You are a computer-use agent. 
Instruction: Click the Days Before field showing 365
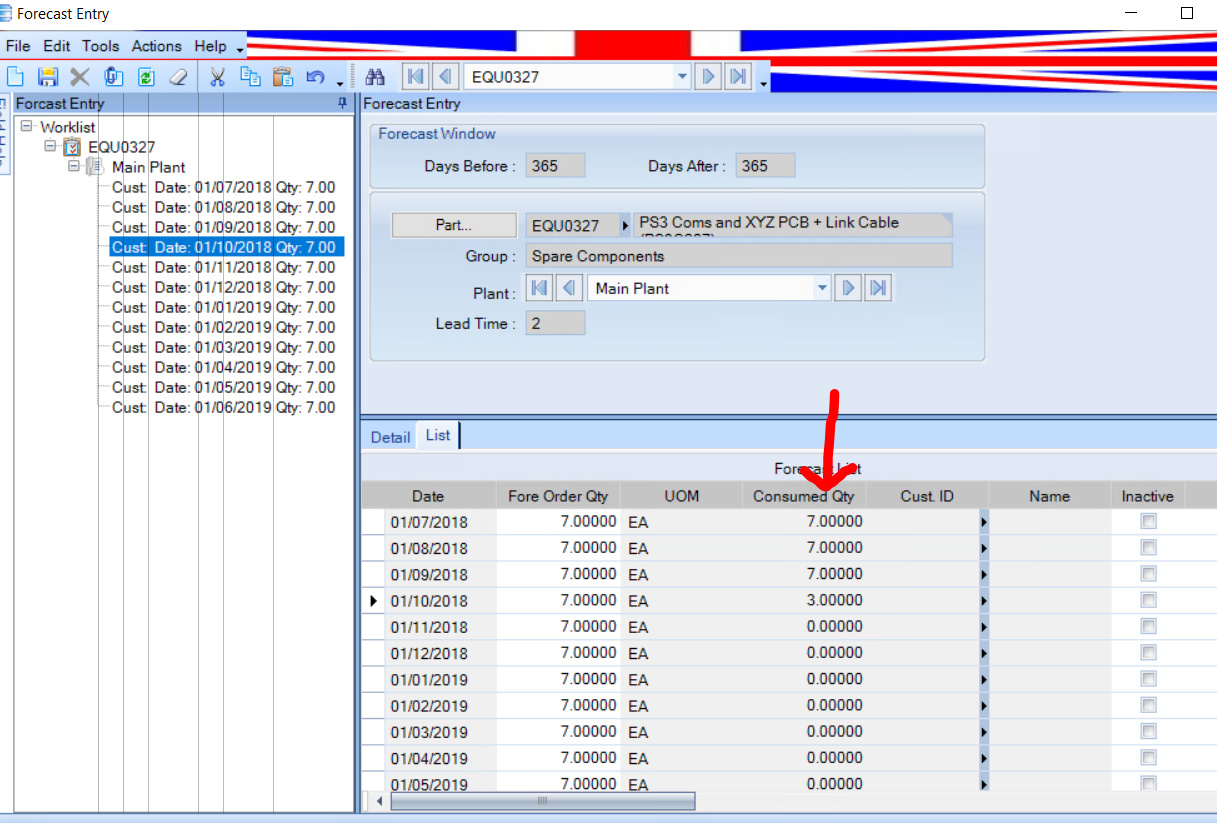pos(556,166)
